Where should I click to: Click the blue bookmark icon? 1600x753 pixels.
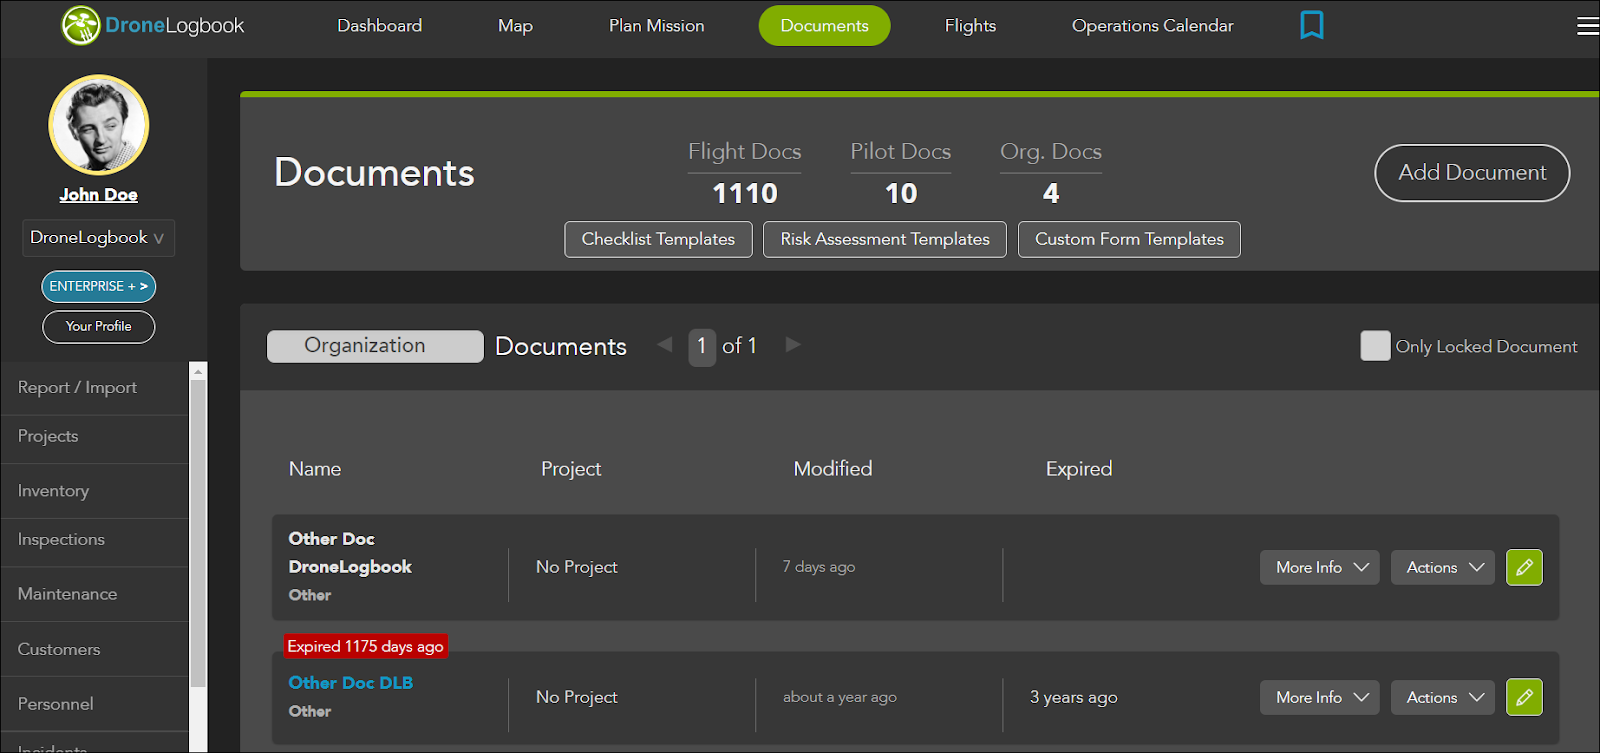(x=1311, y=25)
